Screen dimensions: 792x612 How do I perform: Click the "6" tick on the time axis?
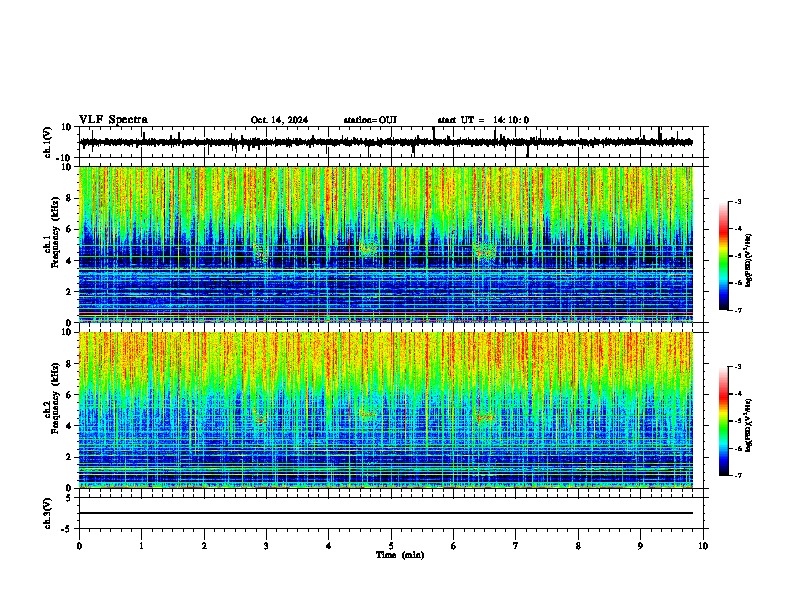click(453, 546)
